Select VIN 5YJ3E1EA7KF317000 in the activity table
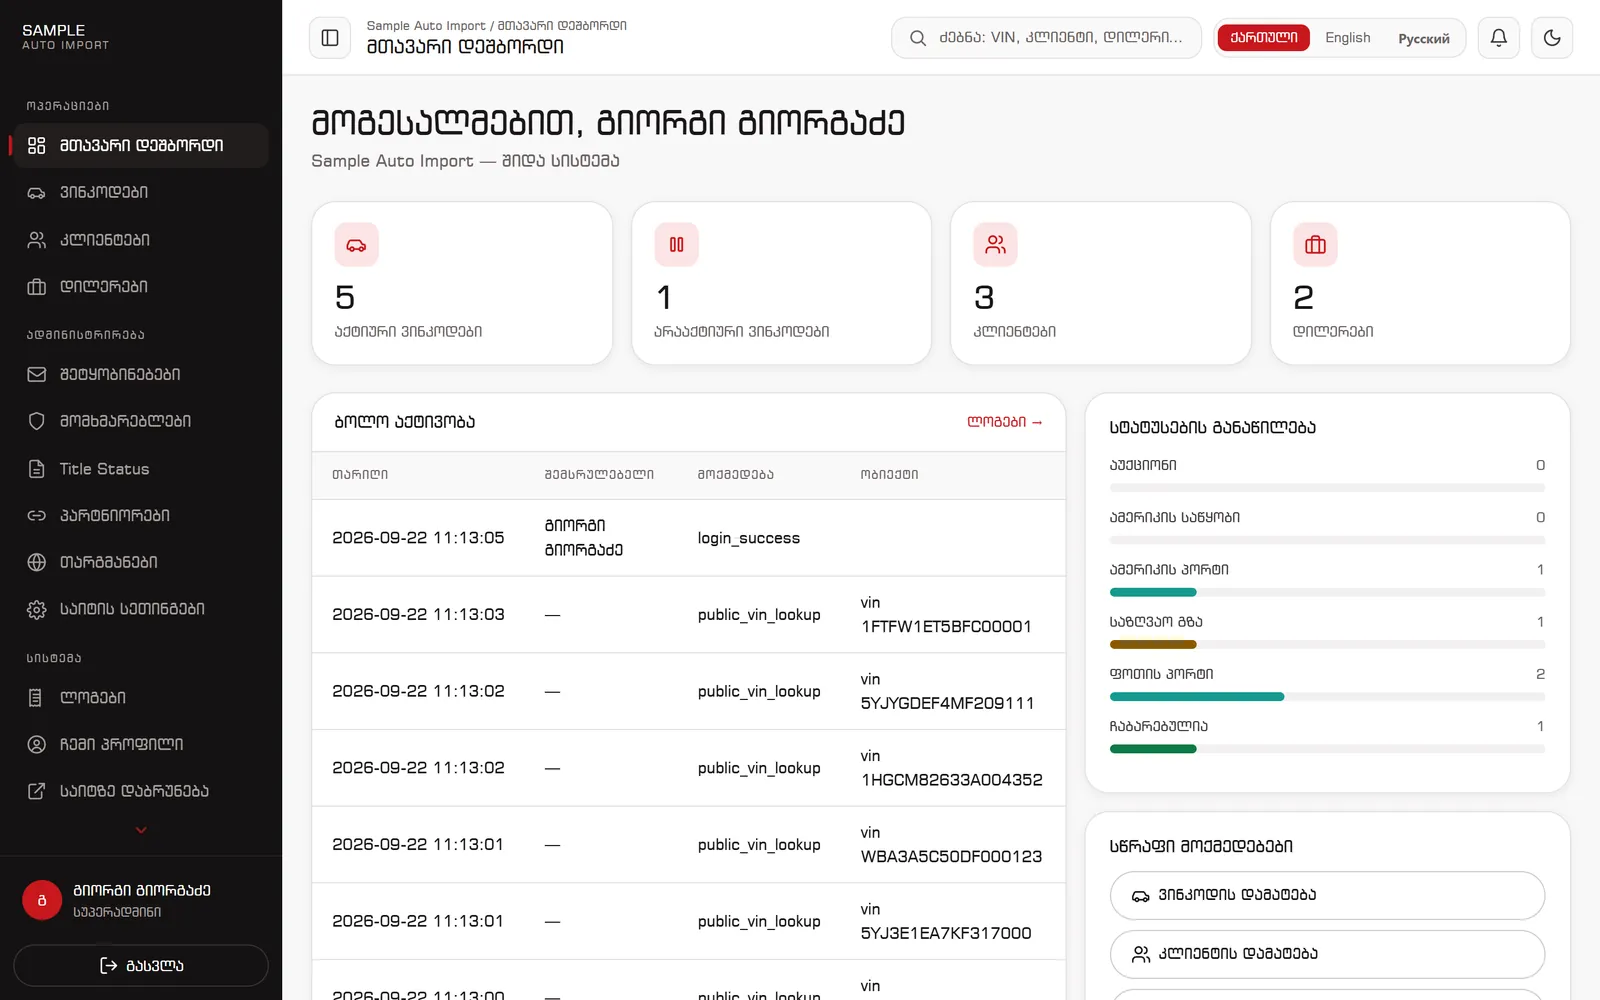1600x1000 pixels. pyautogui.click(x=946, y=934)
